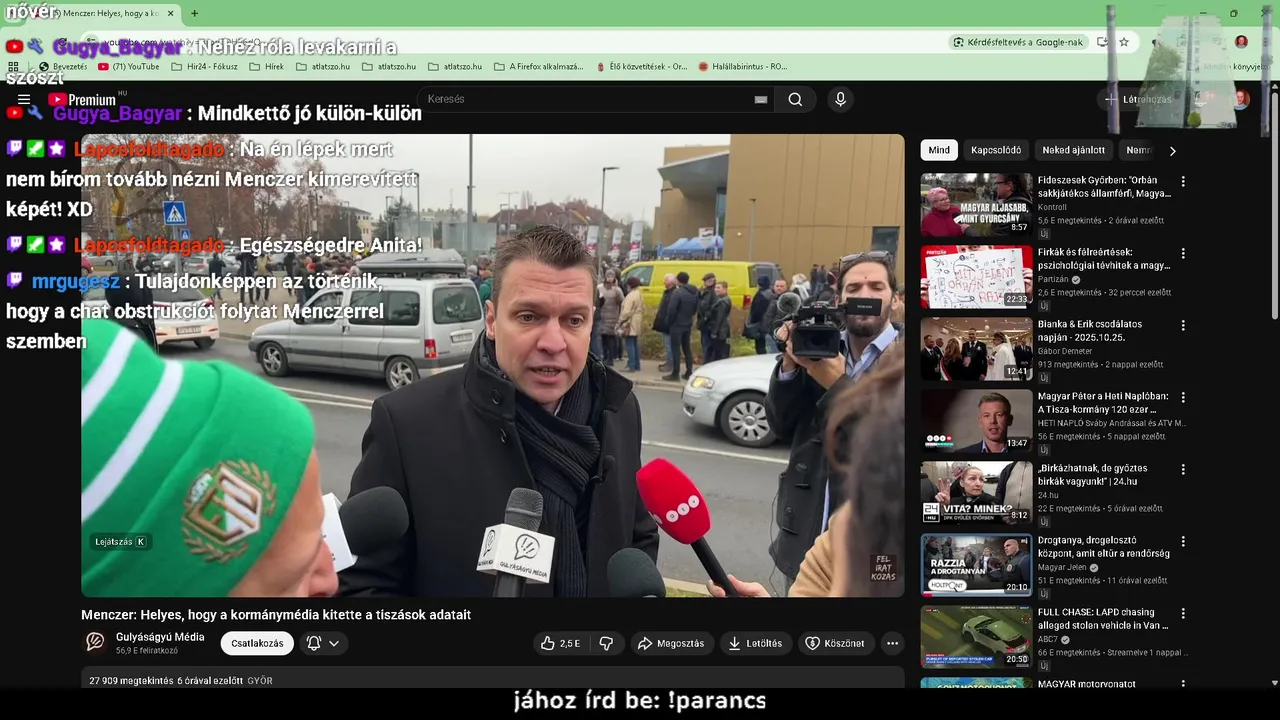Open the Hír24 - Fókusz bookmark folder
This screenshot has width=1280, height=720.
pyautogui.click(x=204, y=66)
